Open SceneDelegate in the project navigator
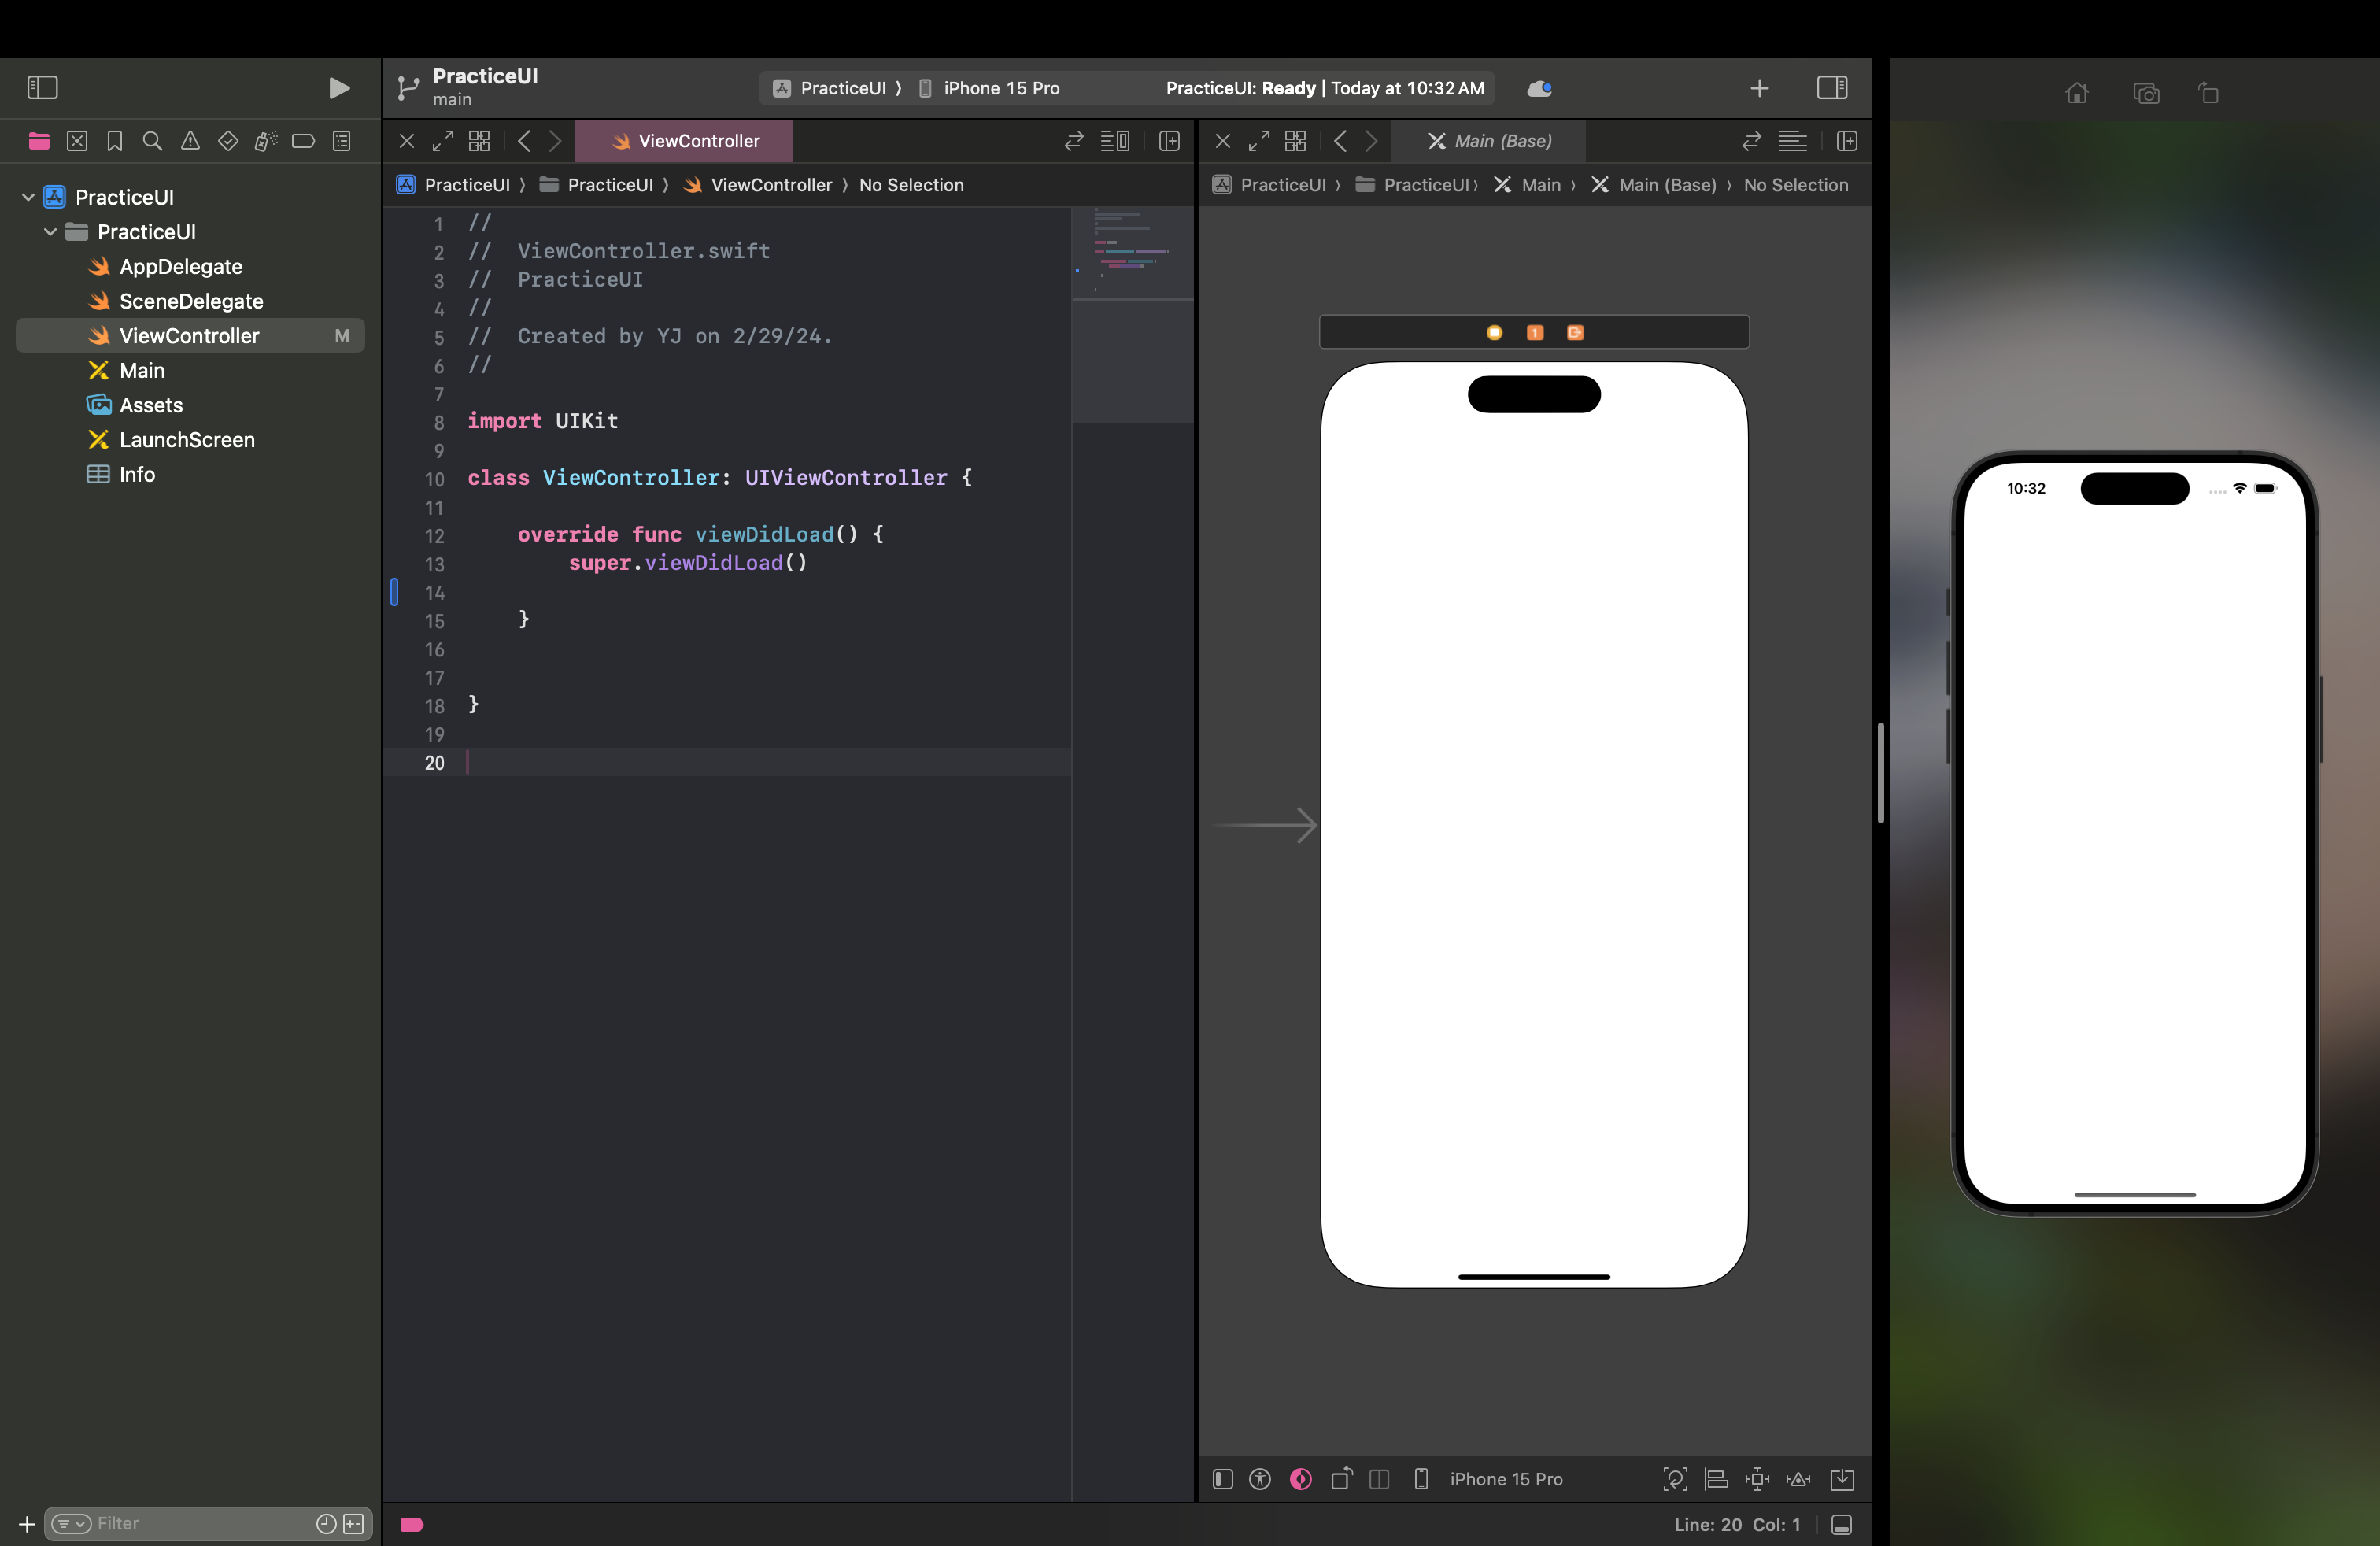This screenshot has width=2380, height=1546. [190, 301]
